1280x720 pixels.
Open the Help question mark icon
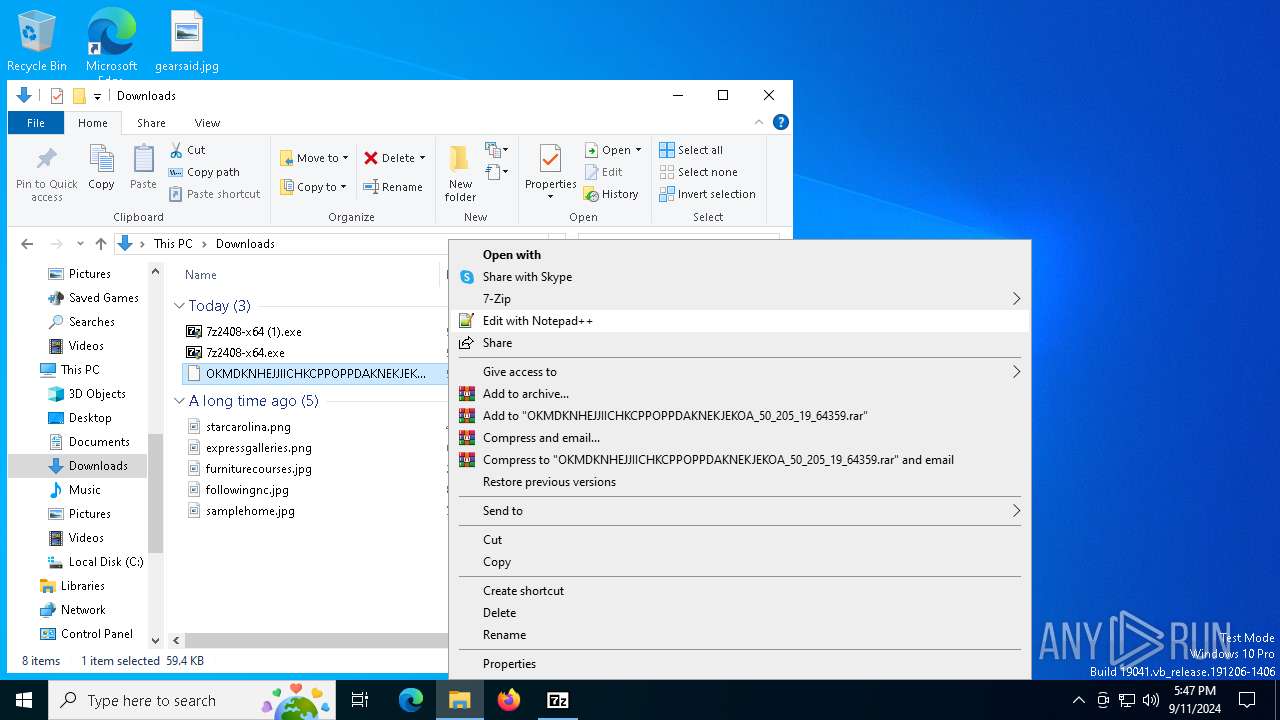781,122
